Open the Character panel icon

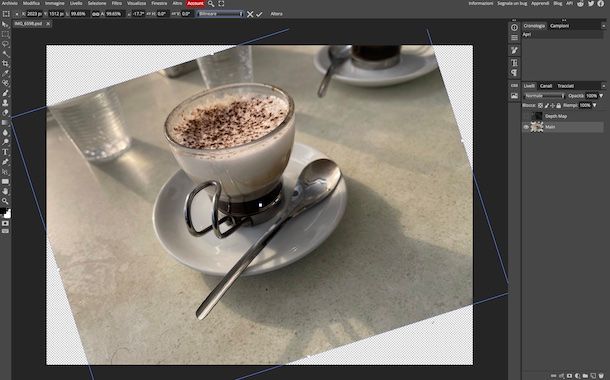tap(514, 63)
